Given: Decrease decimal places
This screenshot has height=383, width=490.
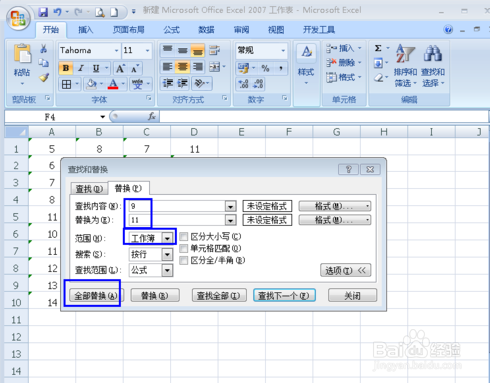Looking at the screenshot, I should click(x=258, y=84).
